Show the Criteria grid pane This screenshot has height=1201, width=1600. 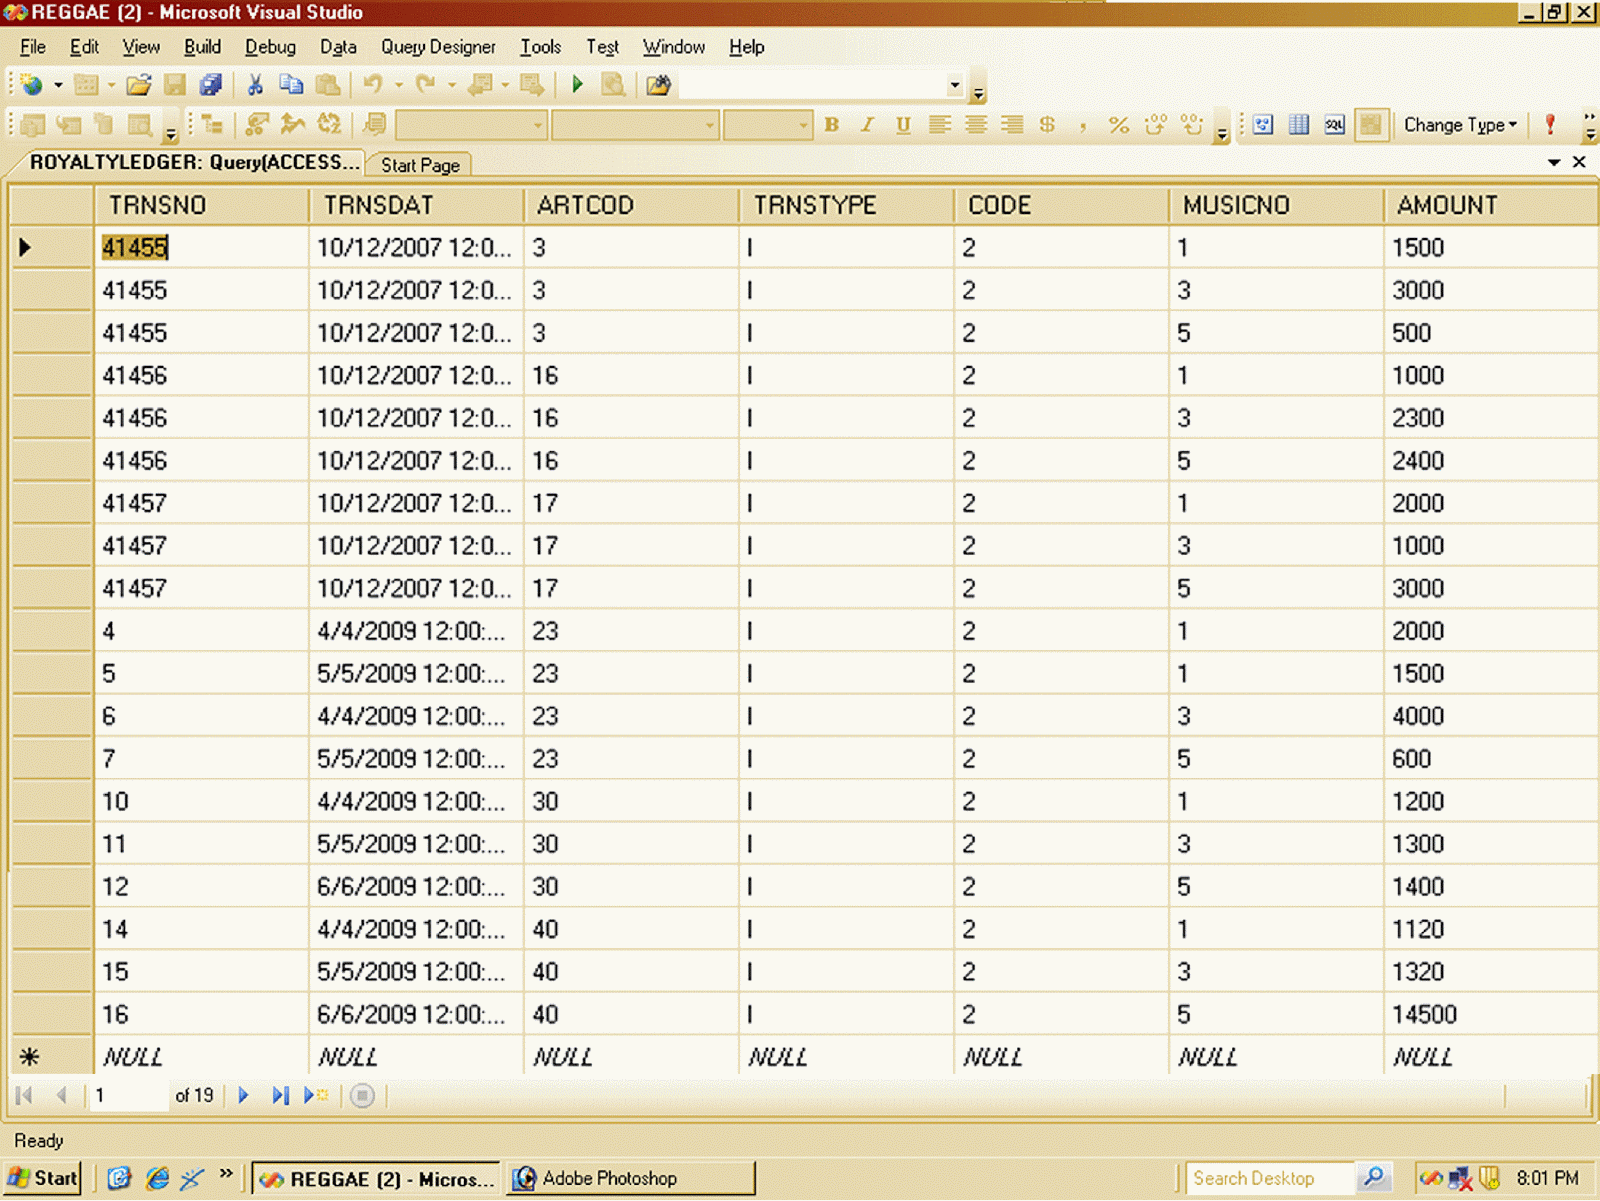[x=1299, y=125]
